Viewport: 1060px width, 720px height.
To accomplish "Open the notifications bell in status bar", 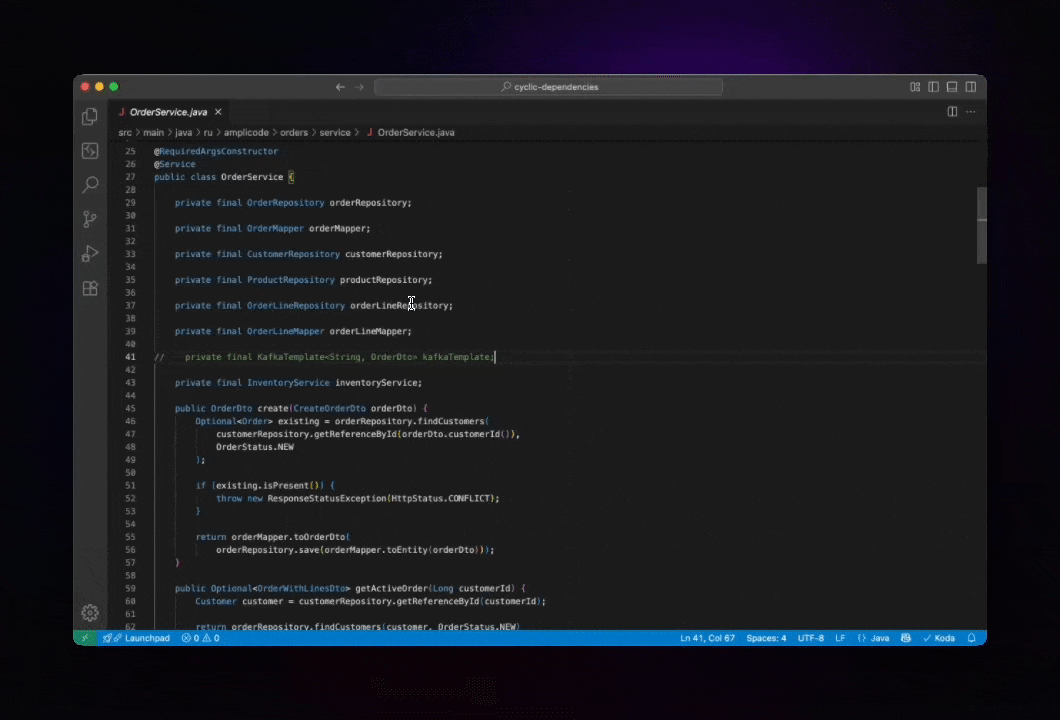I will (x=971, y=638).
